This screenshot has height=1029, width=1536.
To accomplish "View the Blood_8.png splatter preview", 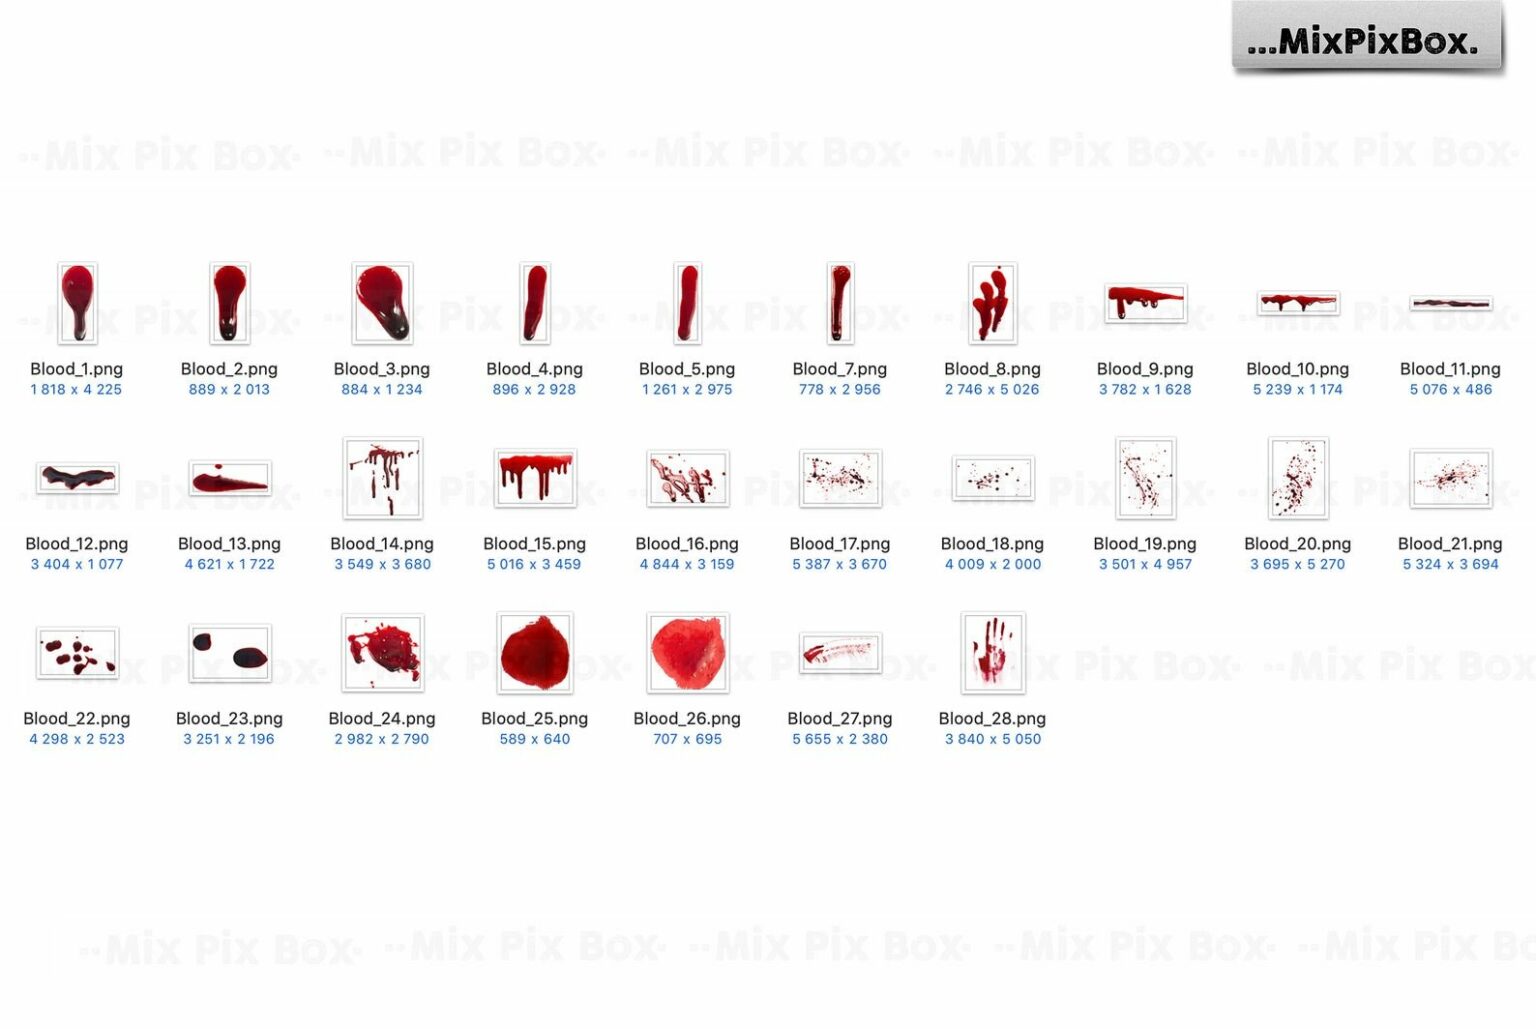I will coord(991,303).
